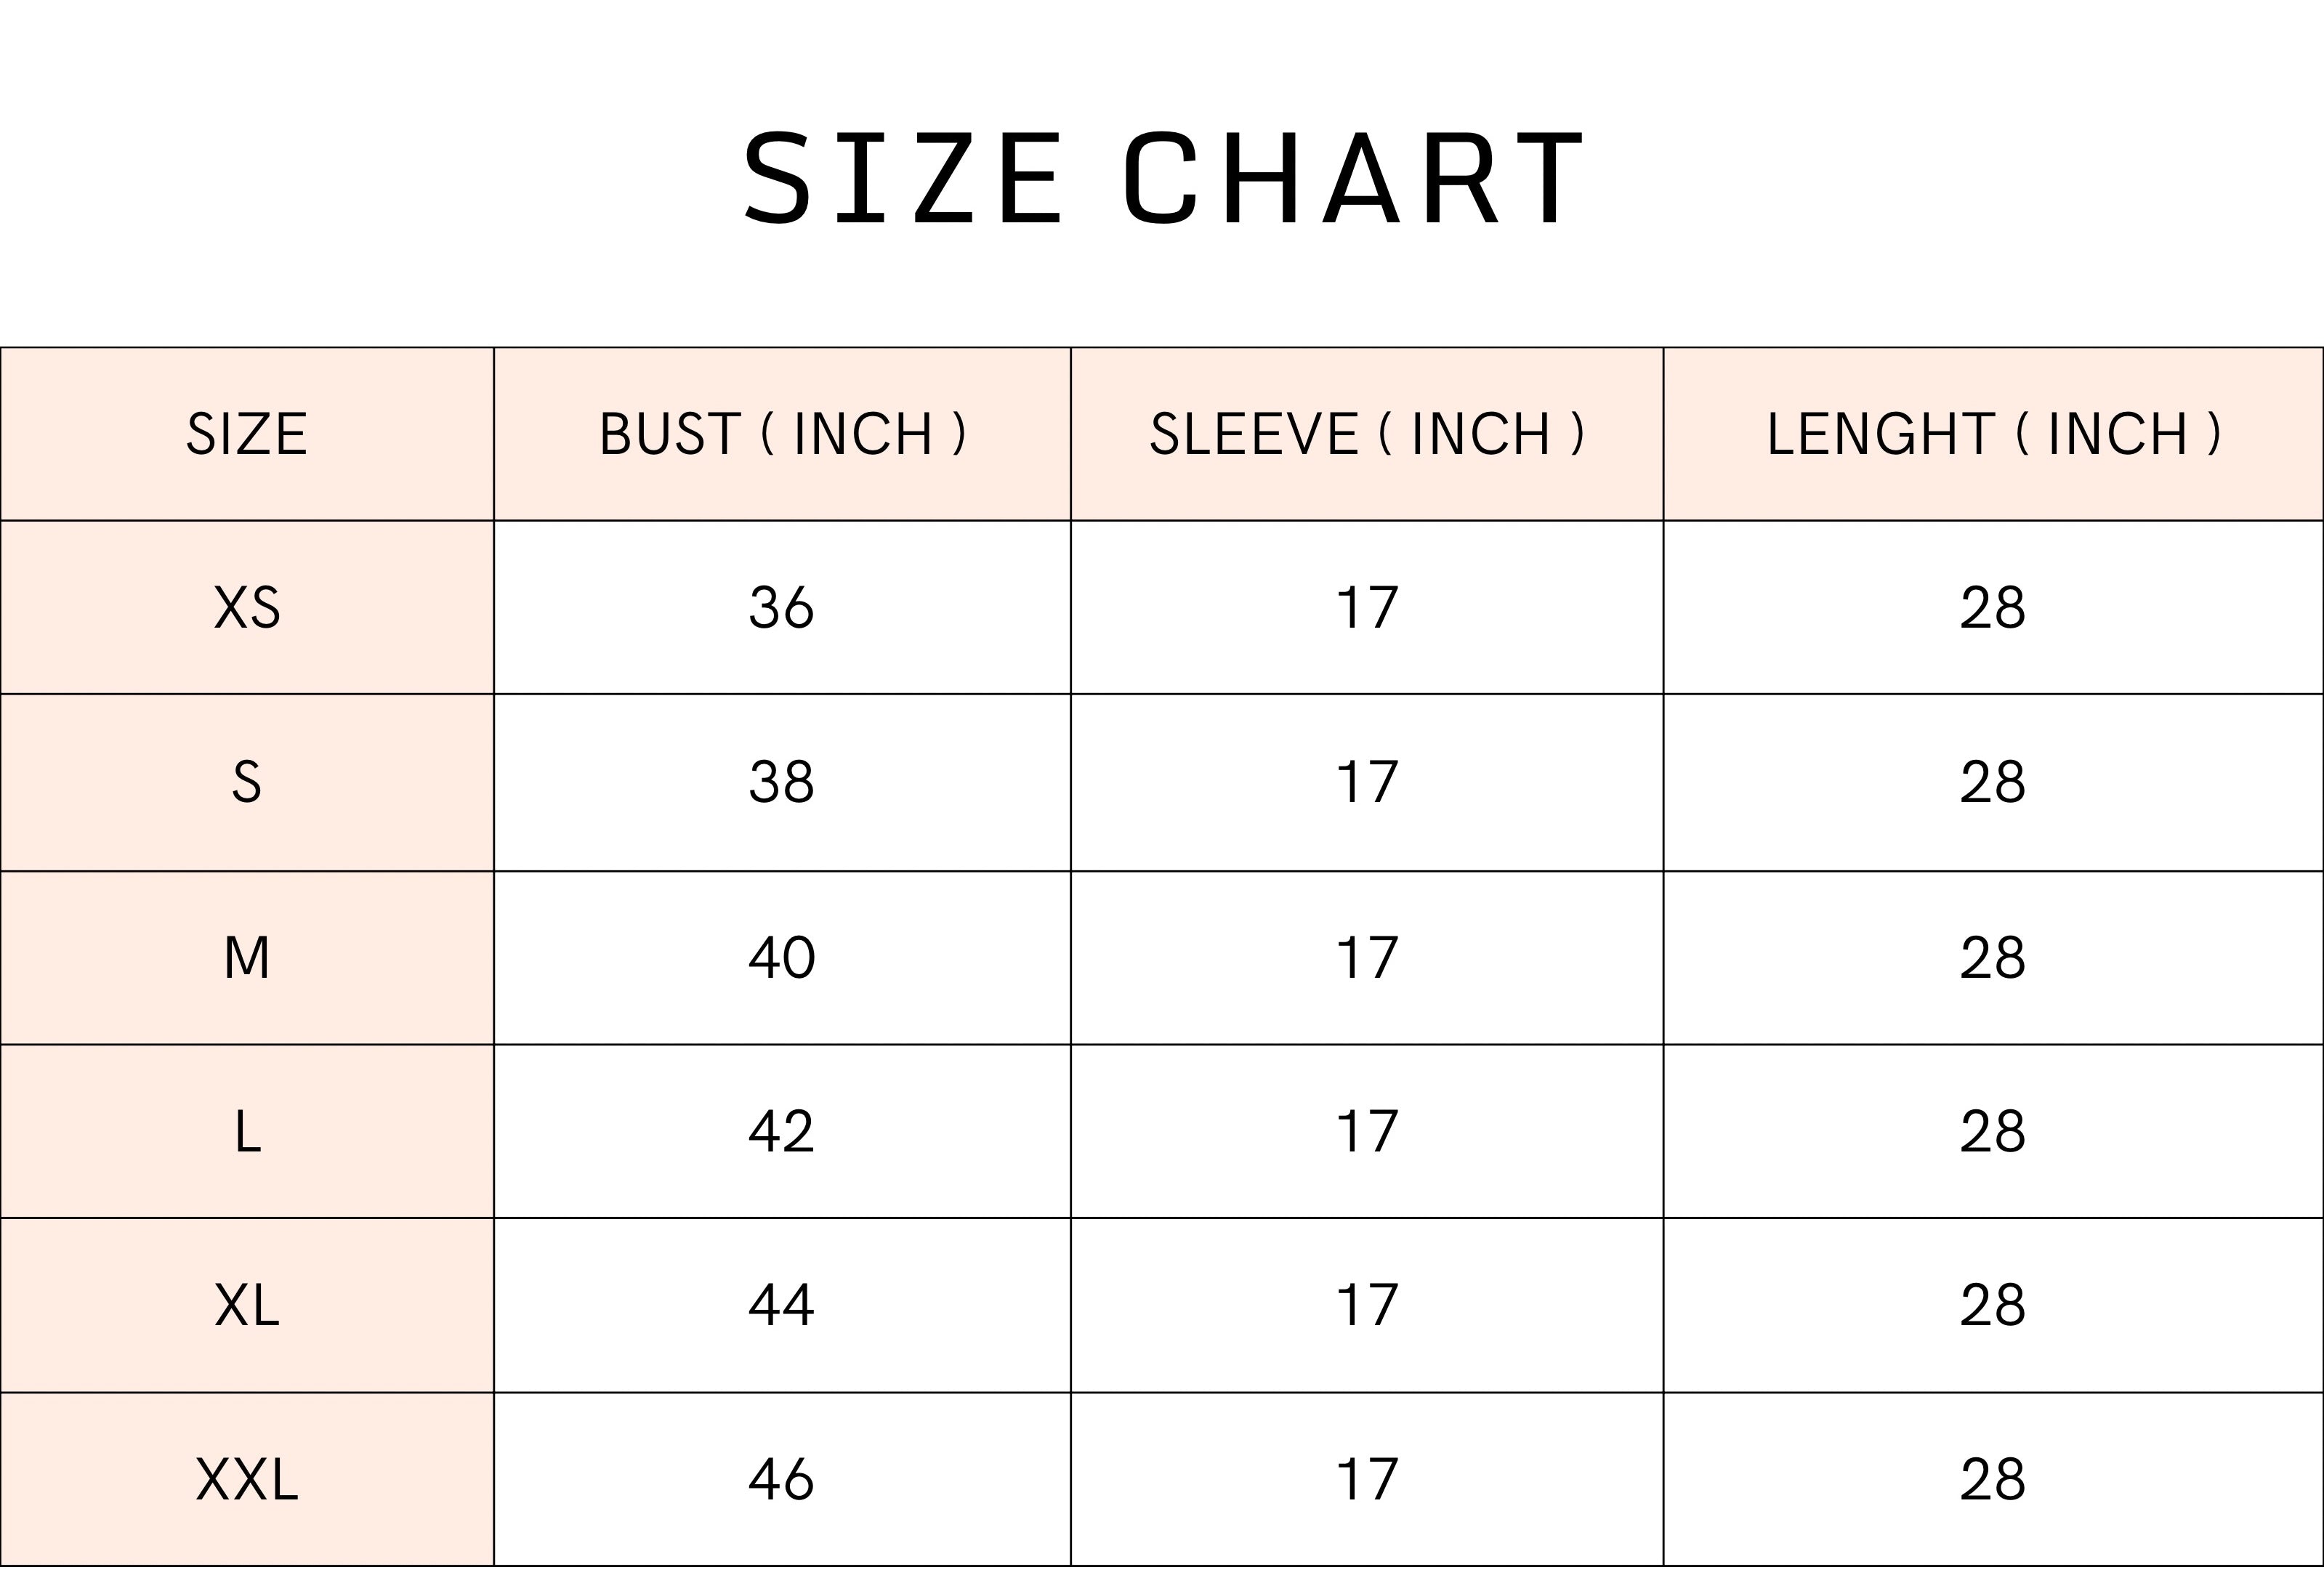Click the LENGHT ( INCH ) header cell
This screenshot has width=2324, height=1575.
coord(1993,434)
